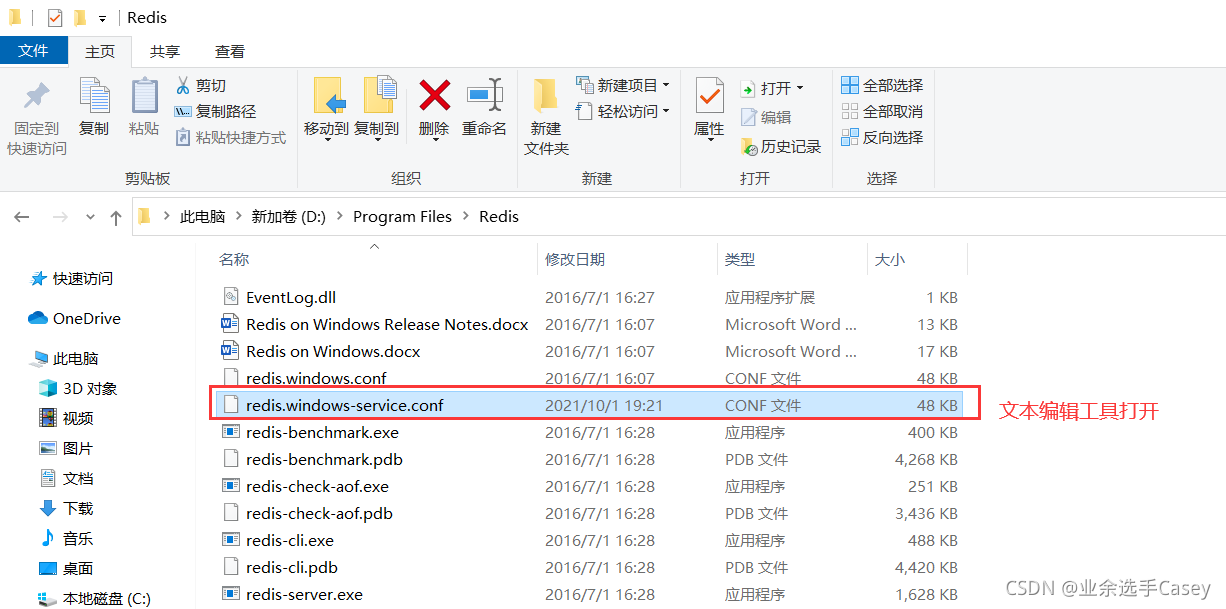Open 3D Objects (3D 对象) folder
This screenshot has width=1226, height=609.
tap(78, 388)
